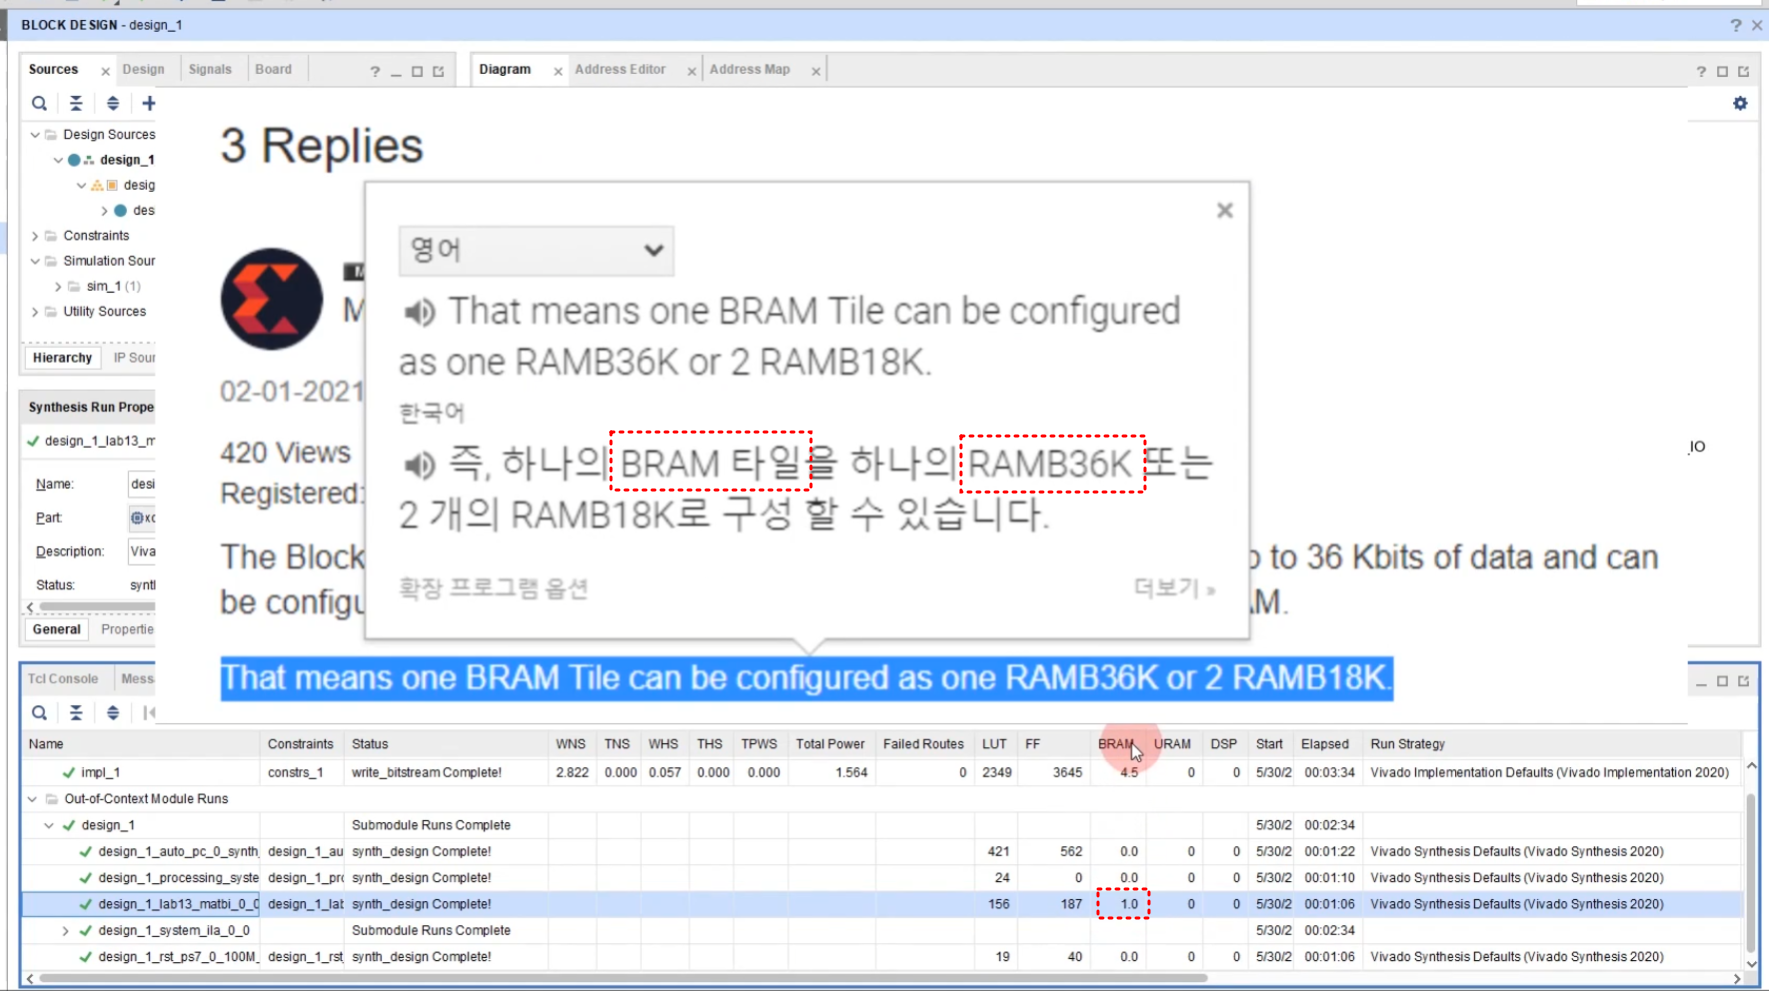Expand all rows in Design Runs toolbar
Image resolution: width=1769 pixels, height=991 pixels.
tap(113, 712)
